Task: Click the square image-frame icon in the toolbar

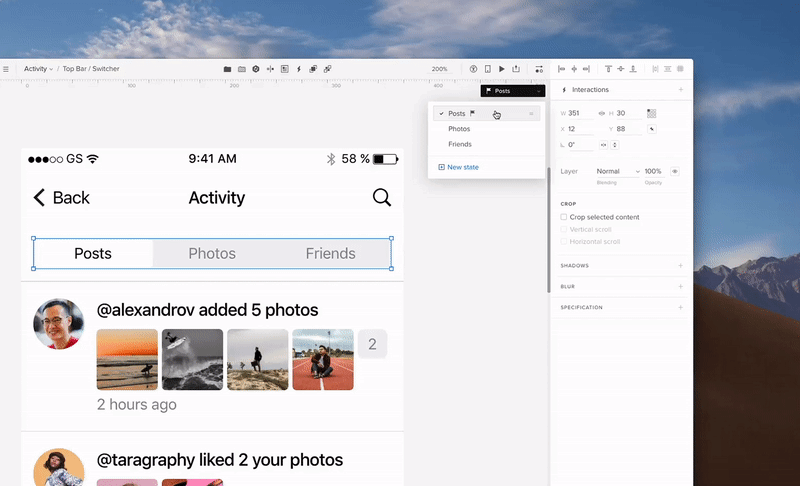Action: 285,69
